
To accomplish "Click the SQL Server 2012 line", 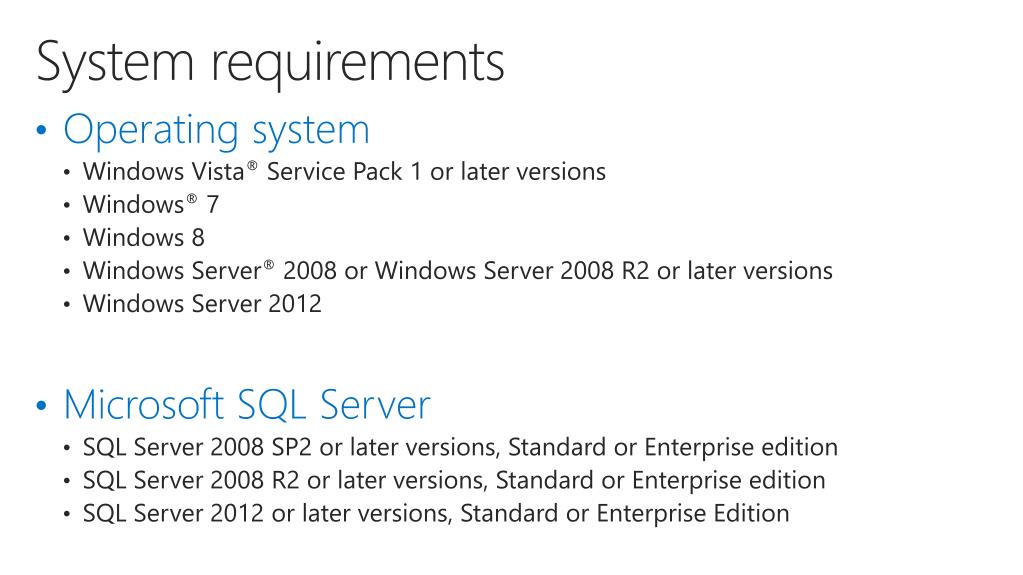I will coord(436,513).
